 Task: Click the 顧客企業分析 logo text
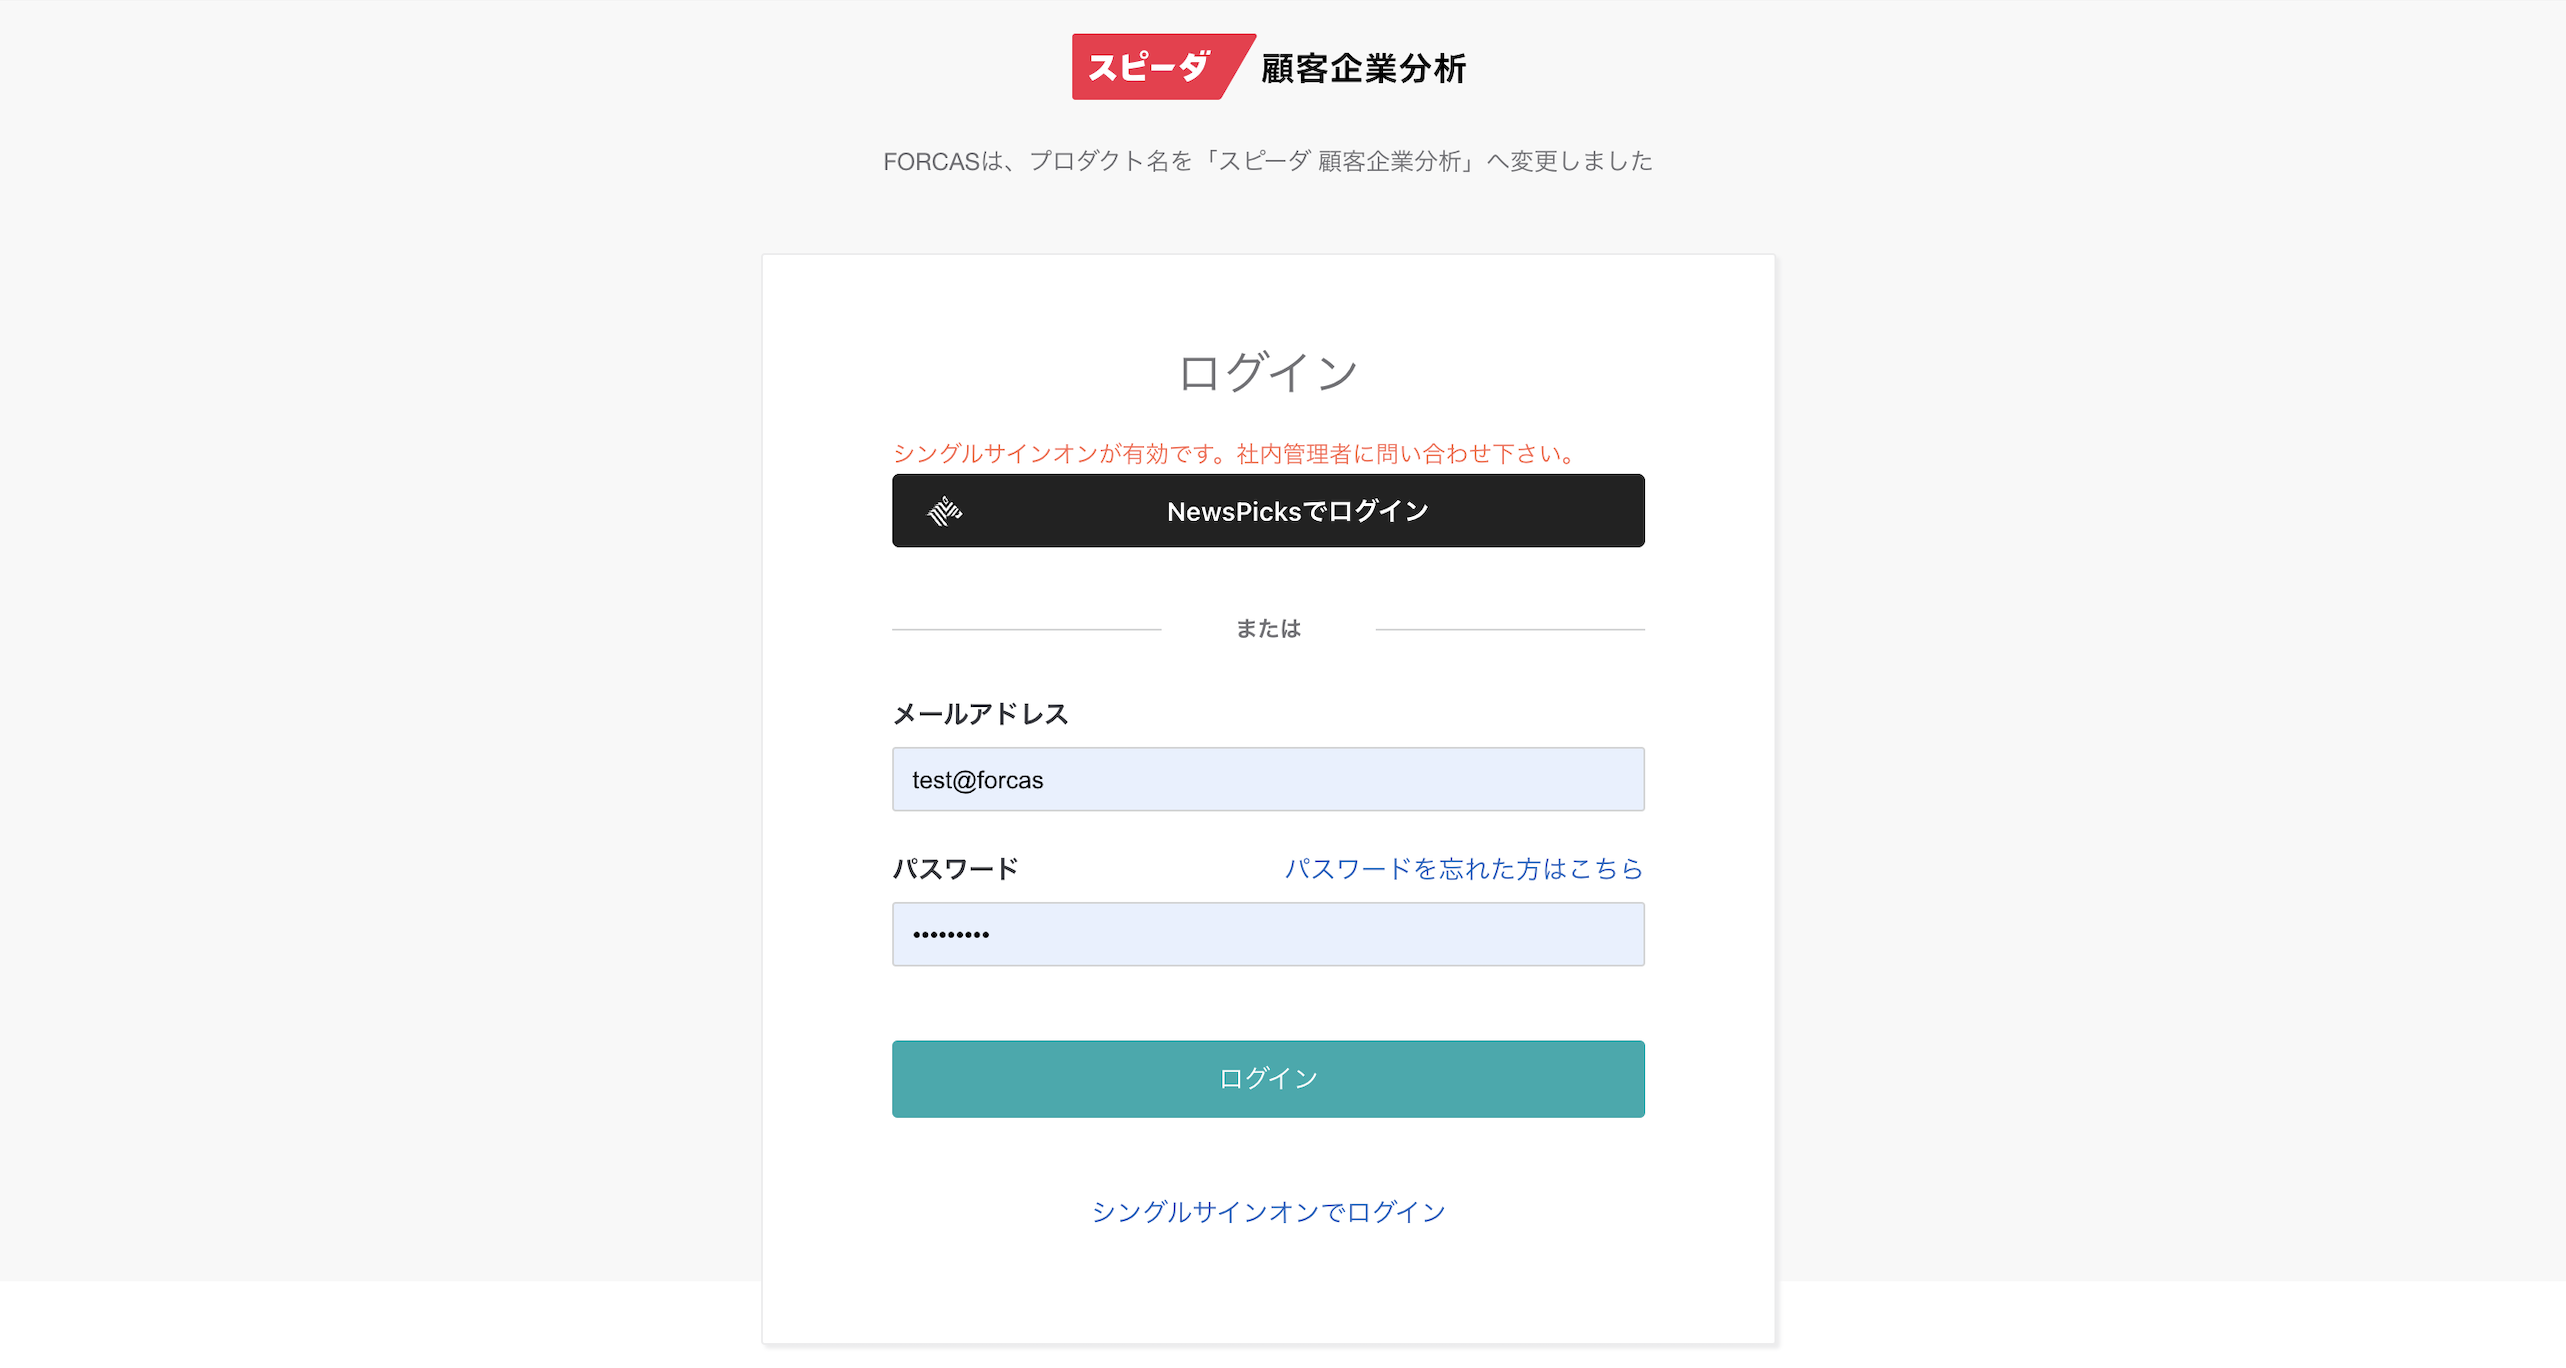click(x=1363, y=69)
